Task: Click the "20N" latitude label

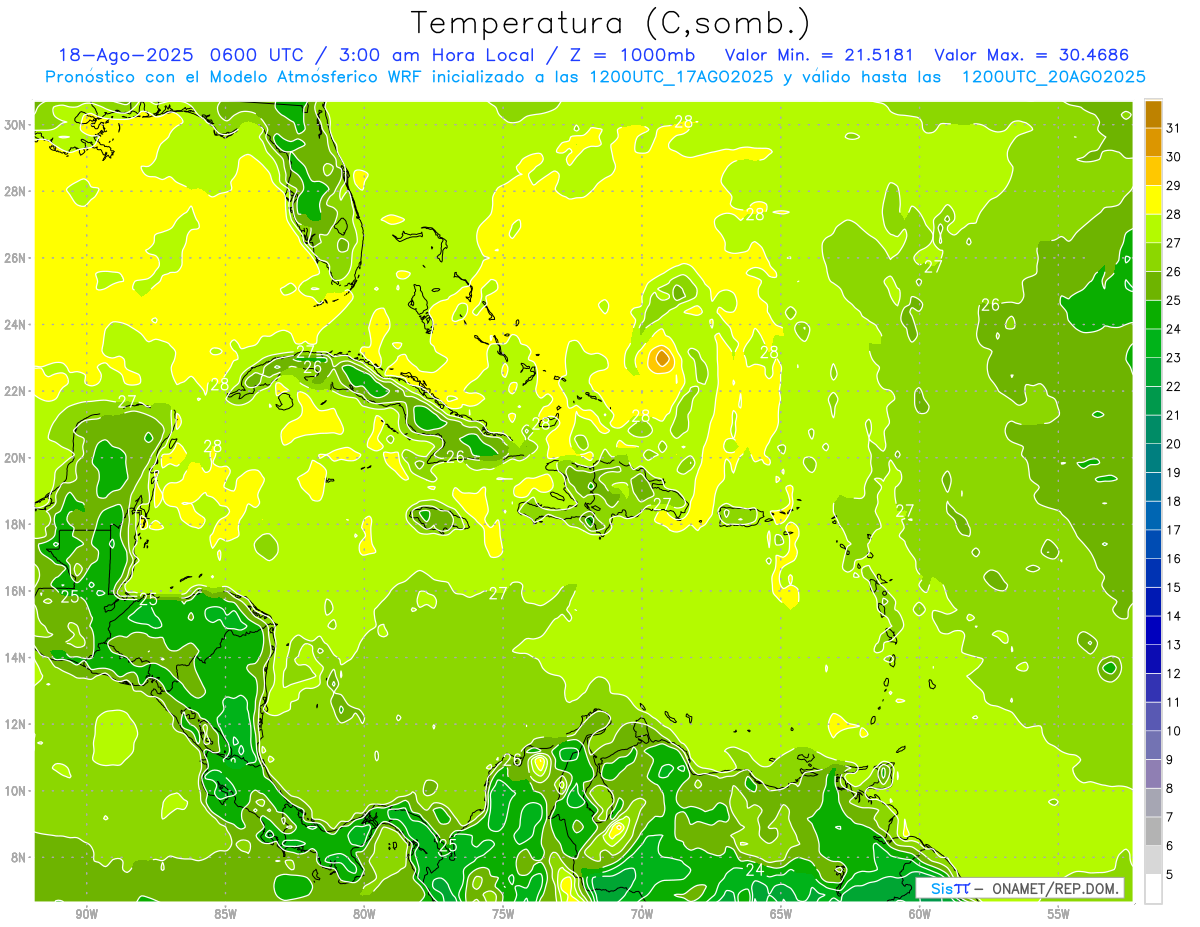Action: pyautogui.click(x=16, y=458)
